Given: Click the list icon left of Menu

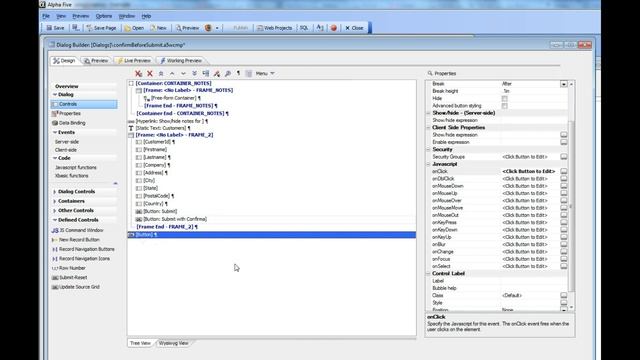Looking at the screenshot, I should (249, 73).
